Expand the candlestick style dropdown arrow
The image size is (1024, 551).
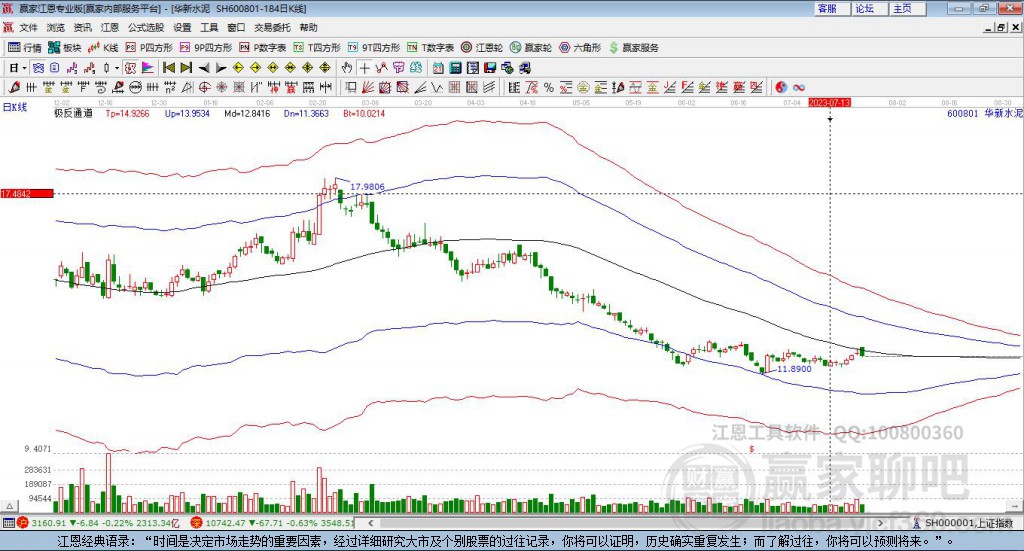(116, 68)
